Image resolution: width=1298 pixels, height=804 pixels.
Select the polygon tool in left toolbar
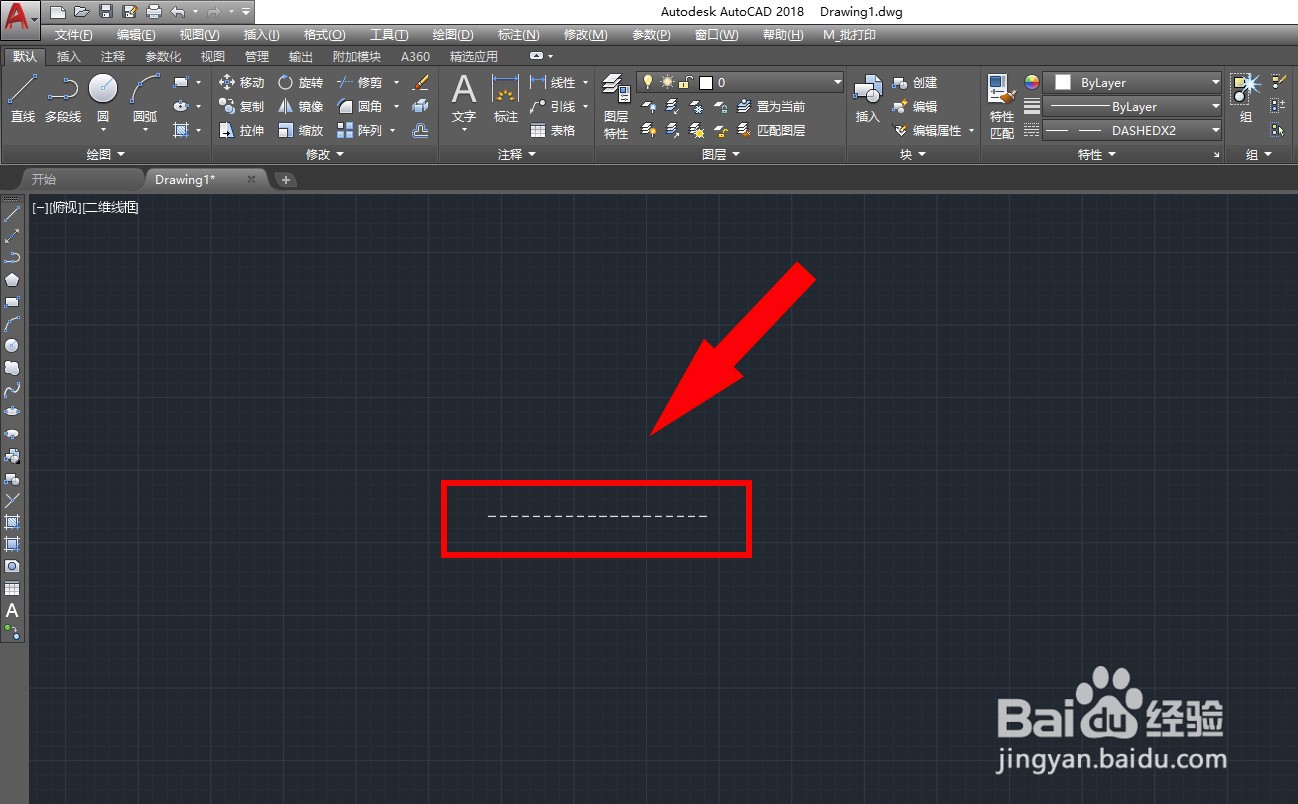pyautogui.click(x=12, y=279)
